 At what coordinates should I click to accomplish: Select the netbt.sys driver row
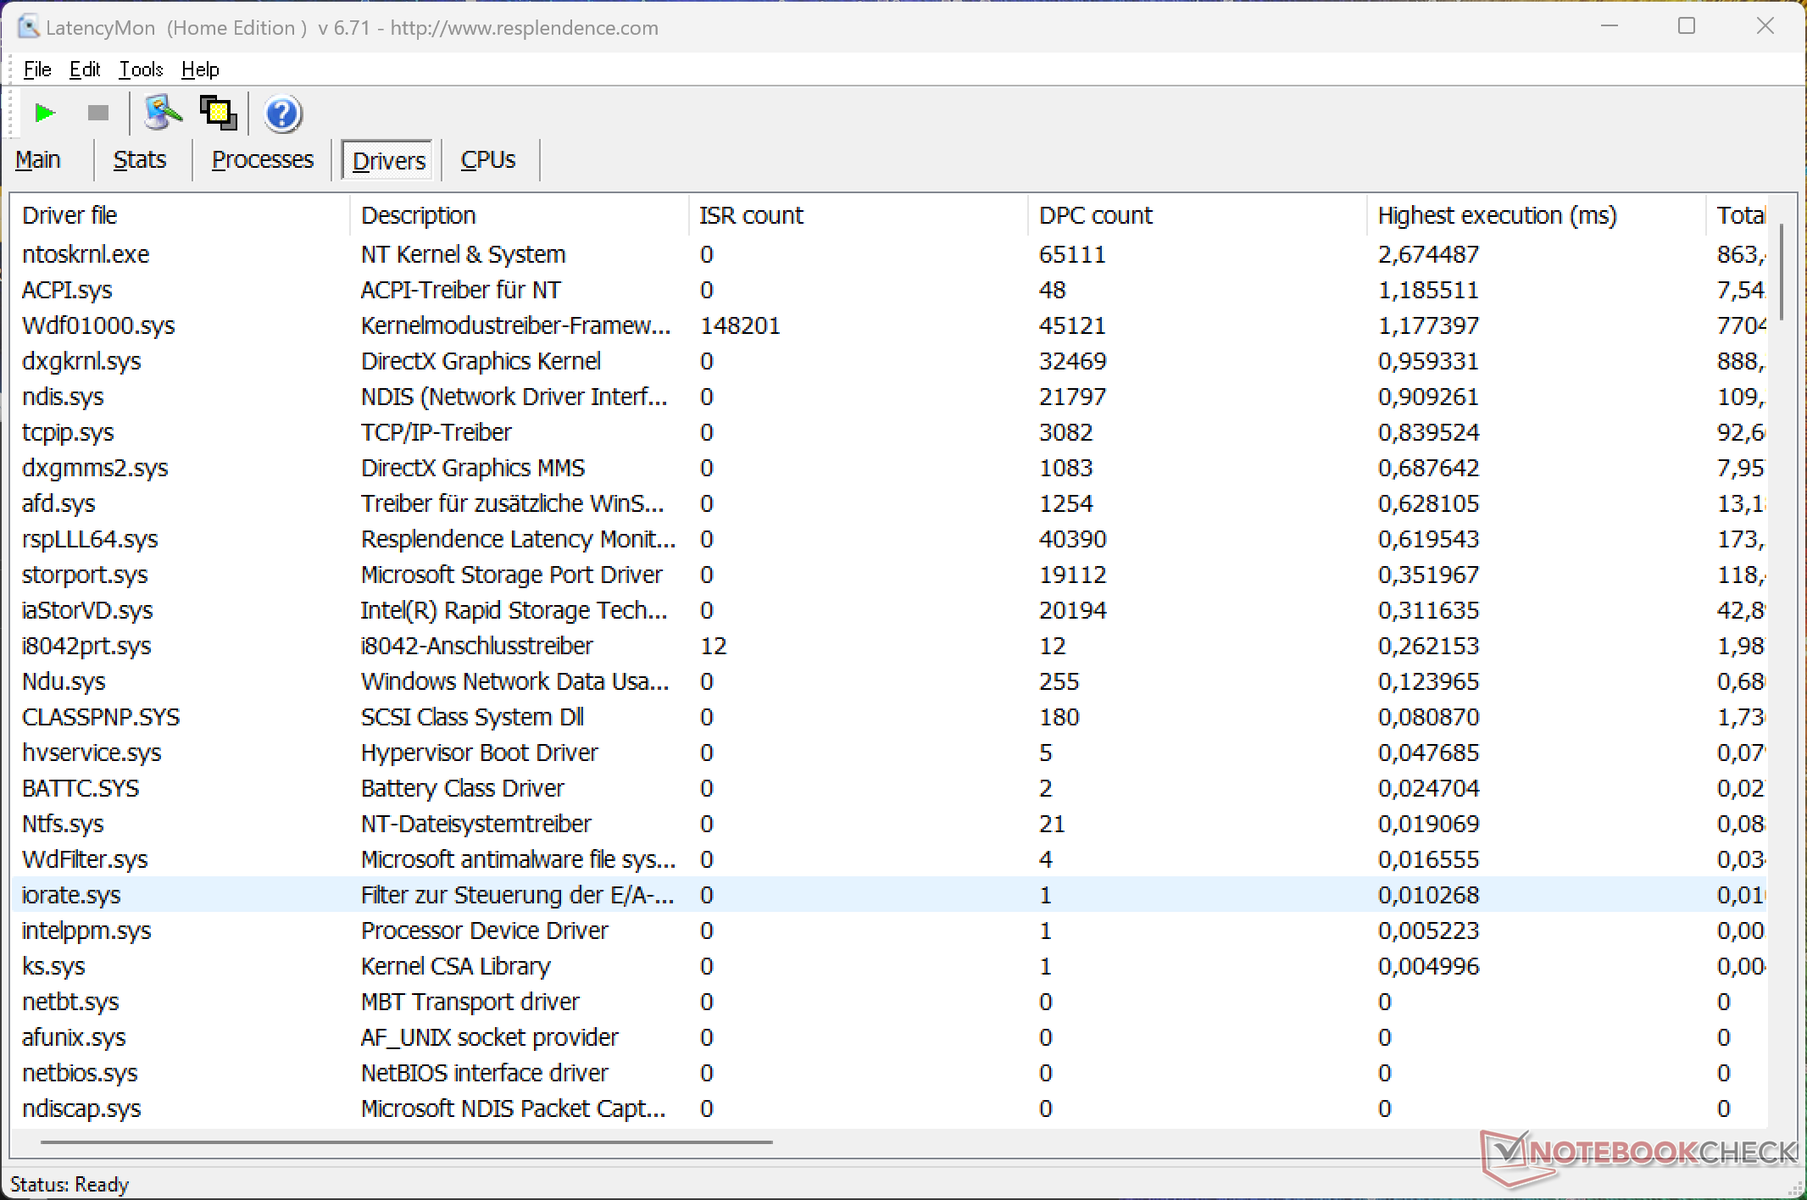coord(889,1002)
